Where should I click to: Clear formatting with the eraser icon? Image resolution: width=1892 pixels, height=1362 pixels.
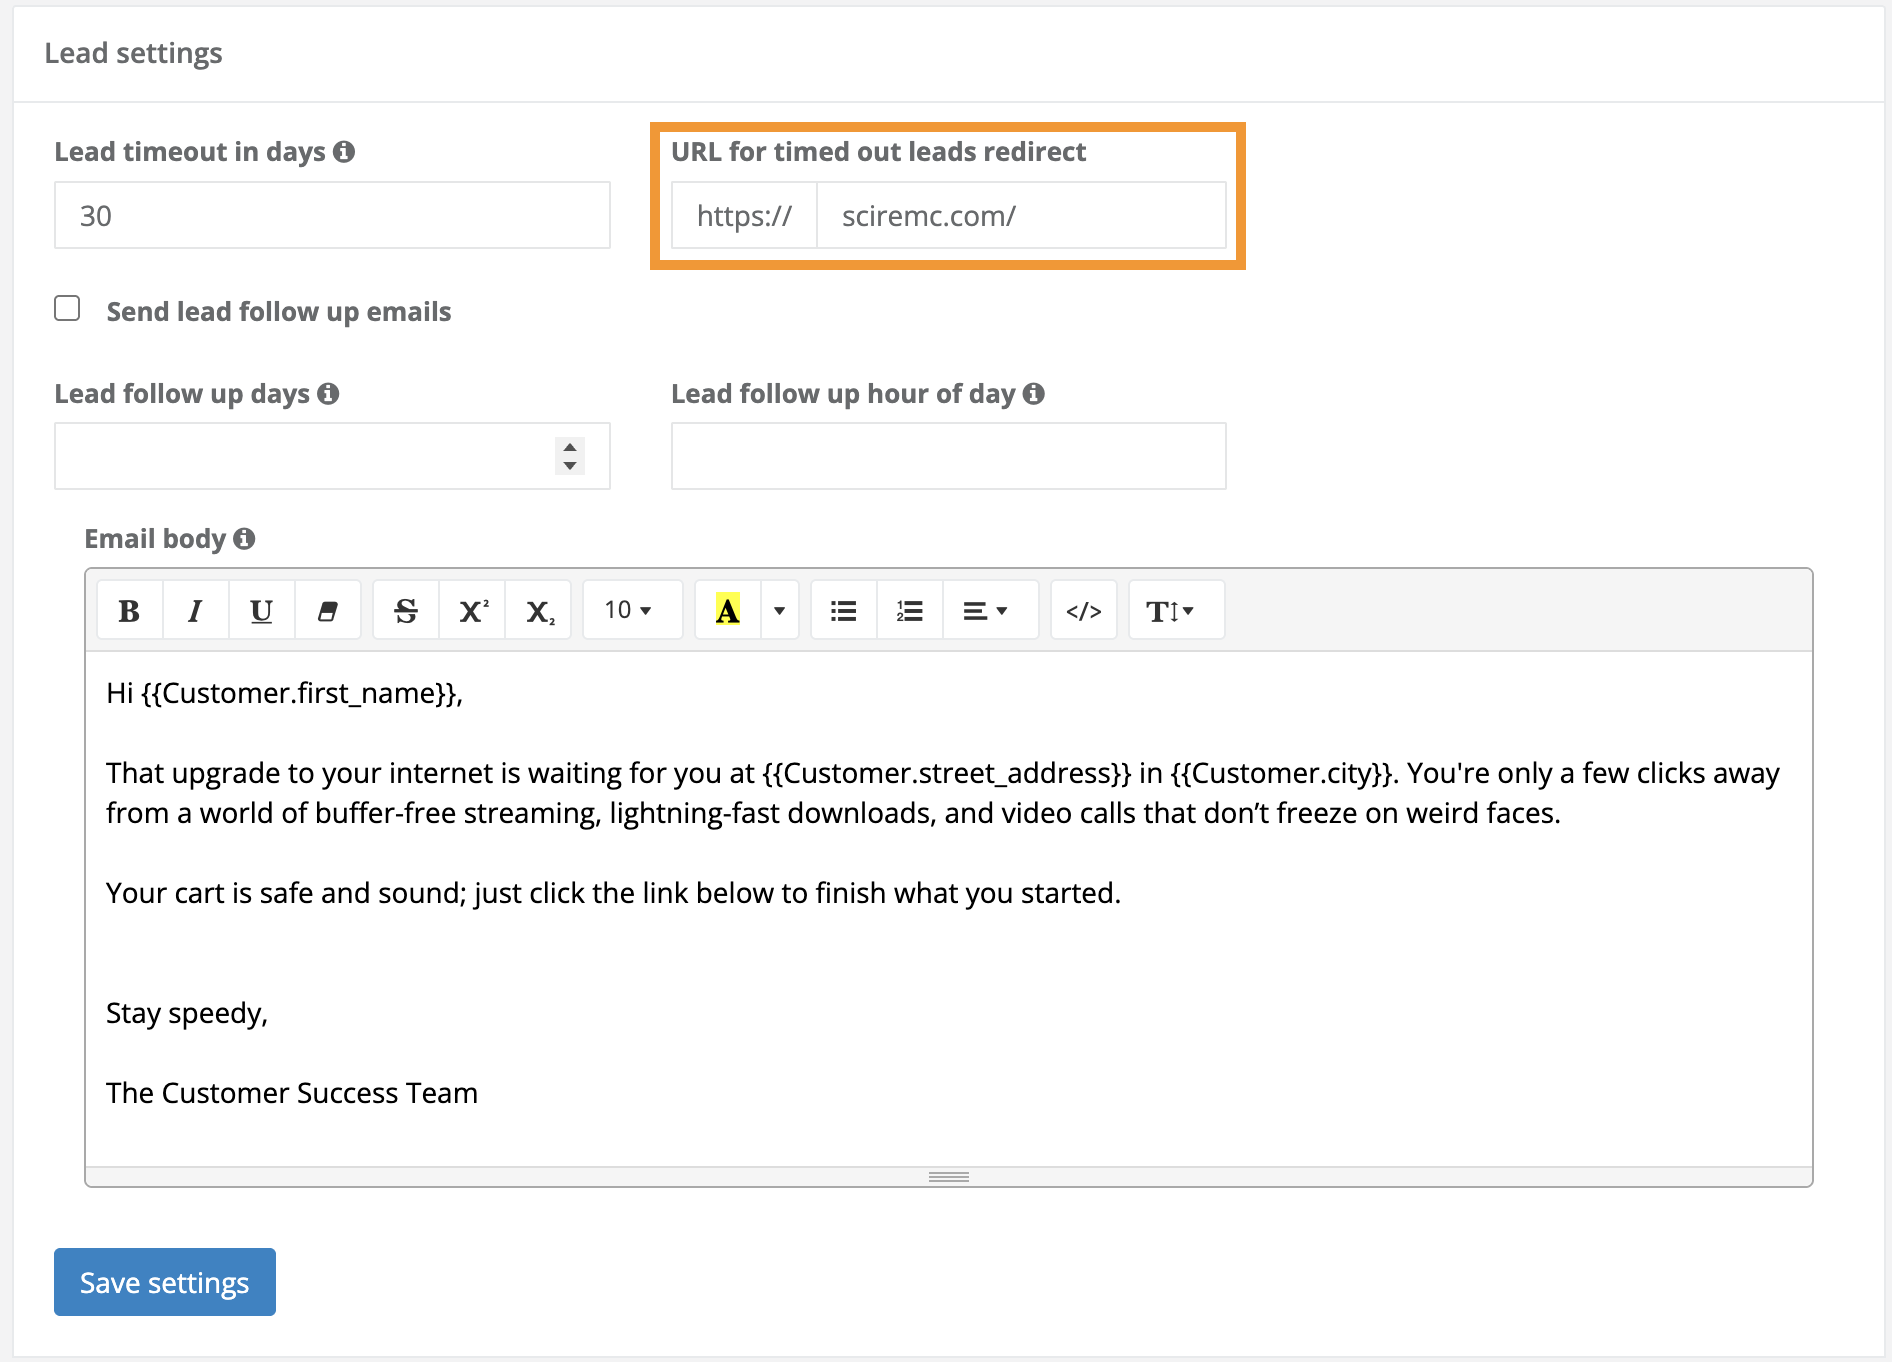327,609
